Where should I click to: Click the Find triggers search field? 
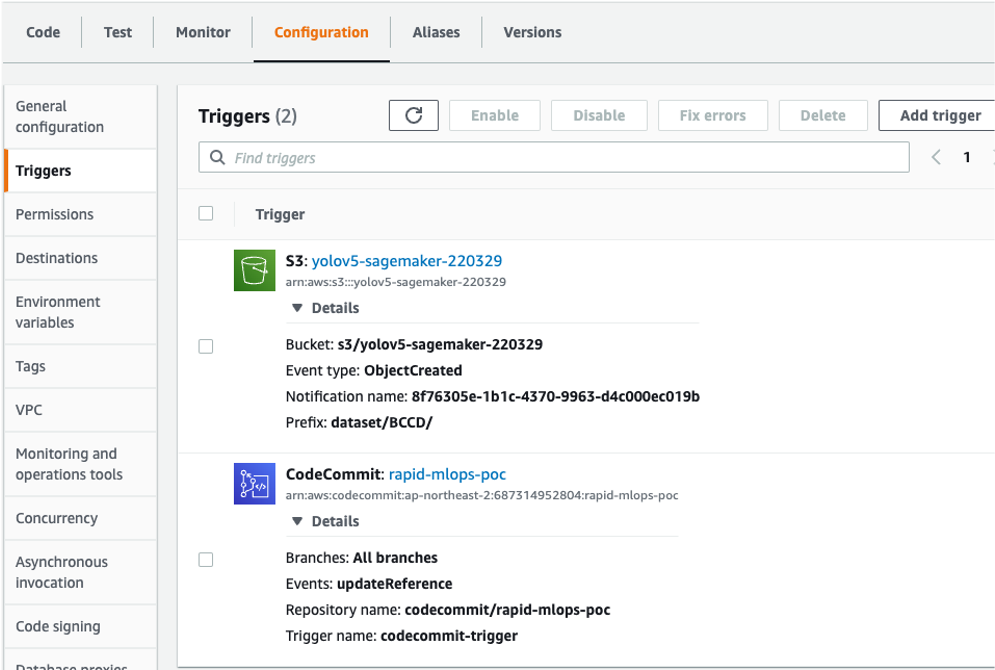[x=553, y=157]
